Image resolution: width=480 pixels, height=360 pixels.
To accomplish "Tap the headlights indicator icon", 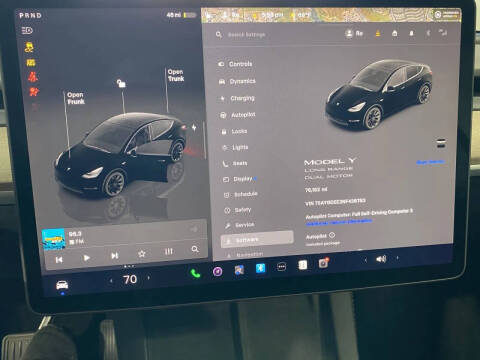I will point(27,31).
